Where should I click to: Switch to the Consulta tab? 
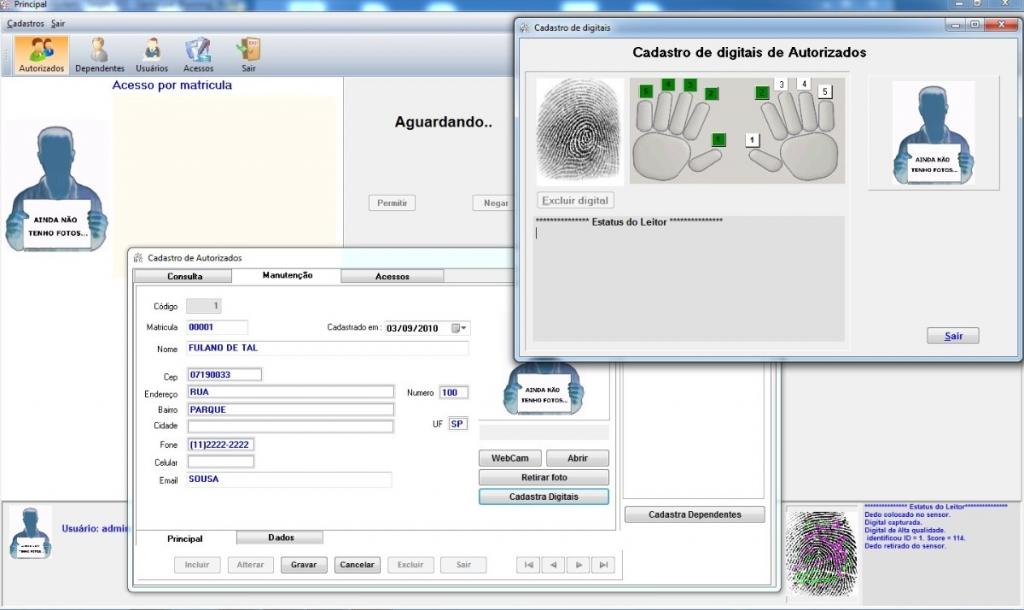point(185,276)
